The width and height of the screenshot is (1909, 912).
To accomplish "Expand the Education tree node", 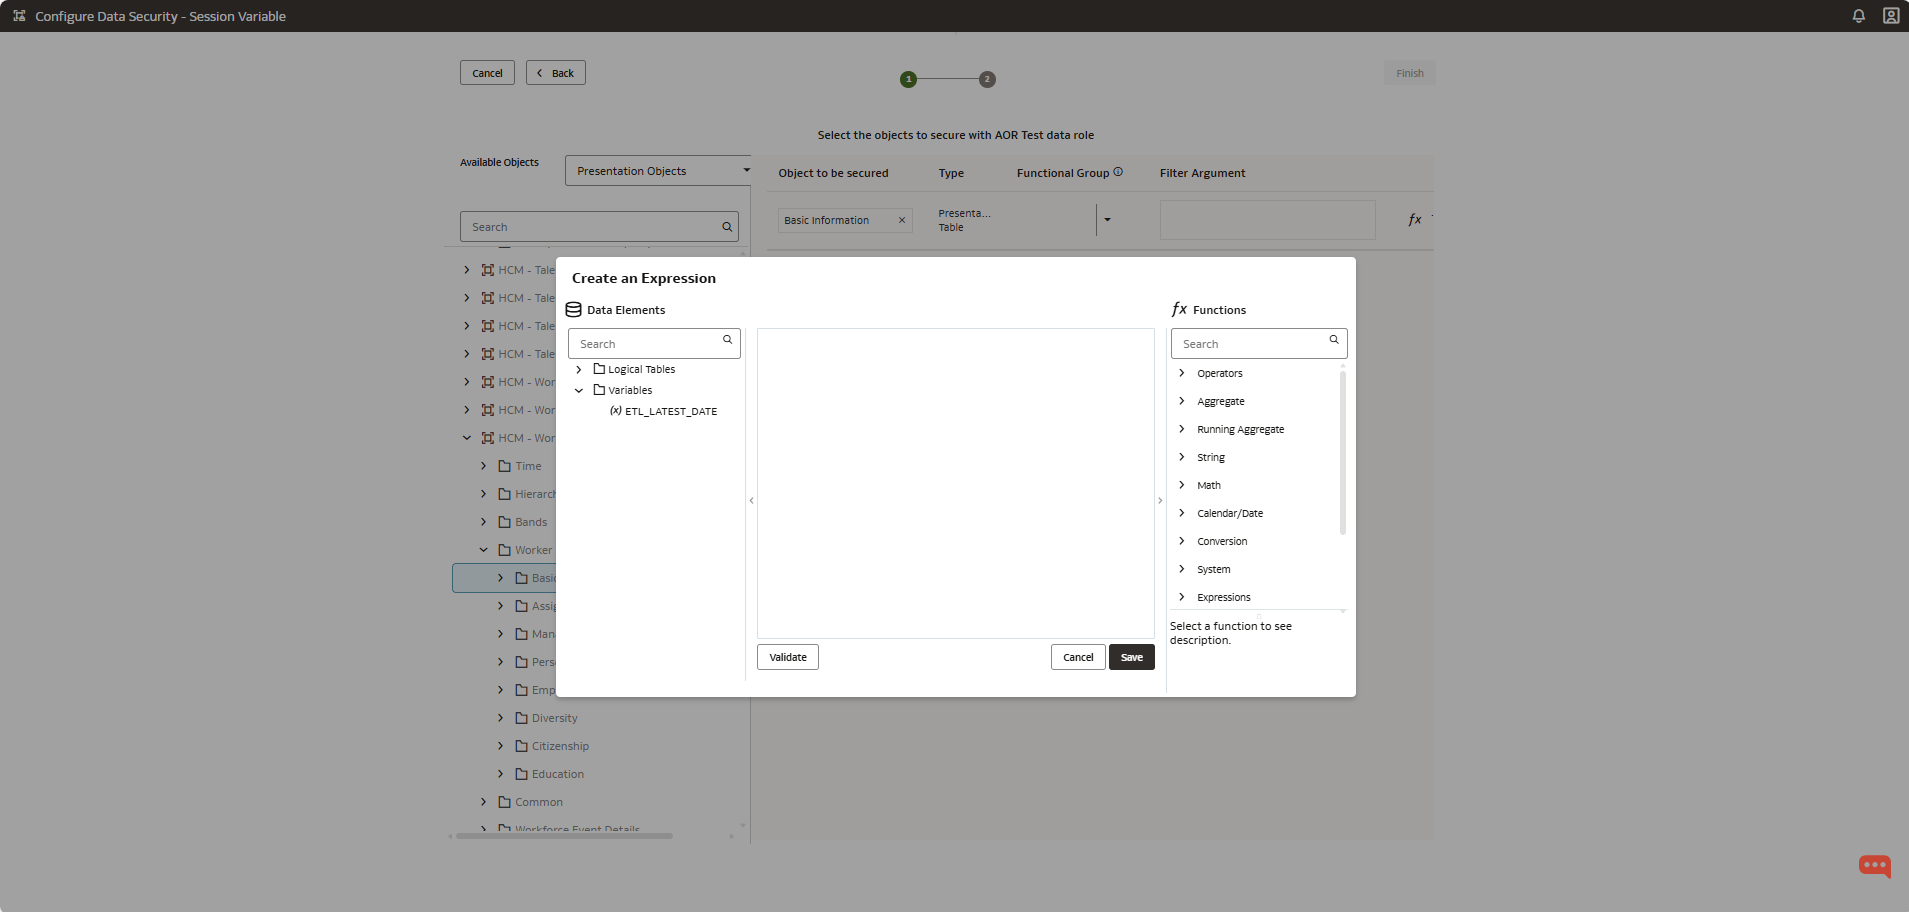I will (501, 774).
